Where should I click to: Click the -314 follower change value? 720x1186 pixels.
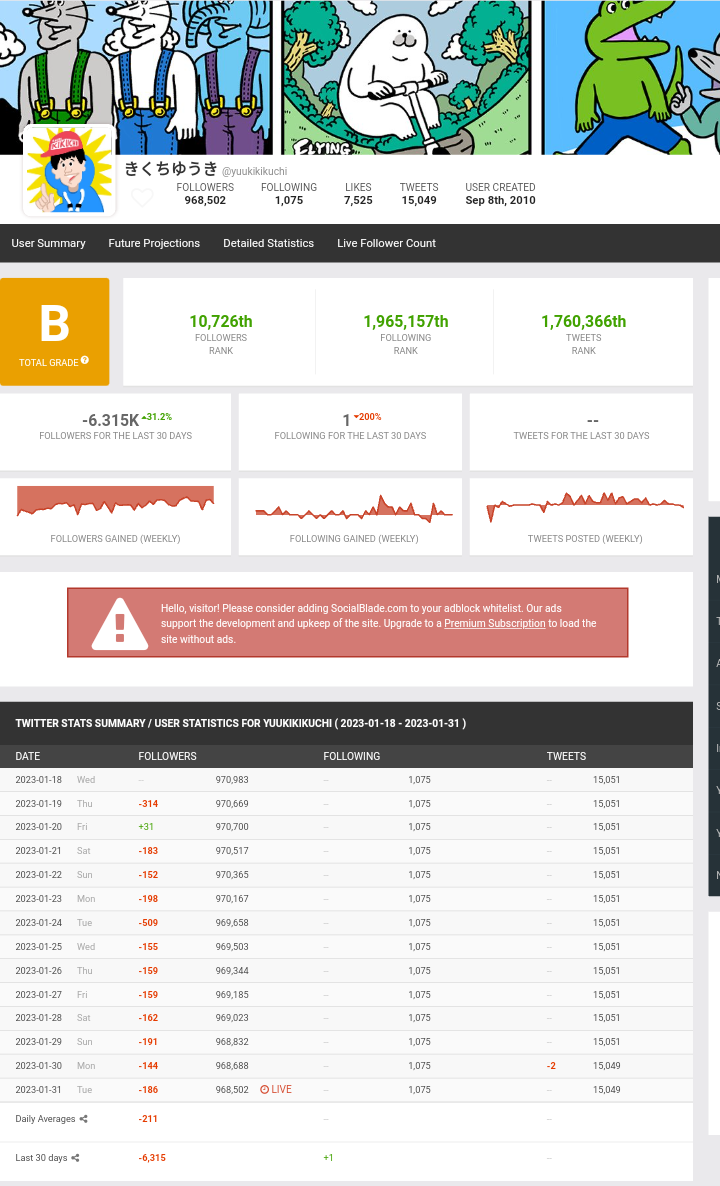click(148, 804)
